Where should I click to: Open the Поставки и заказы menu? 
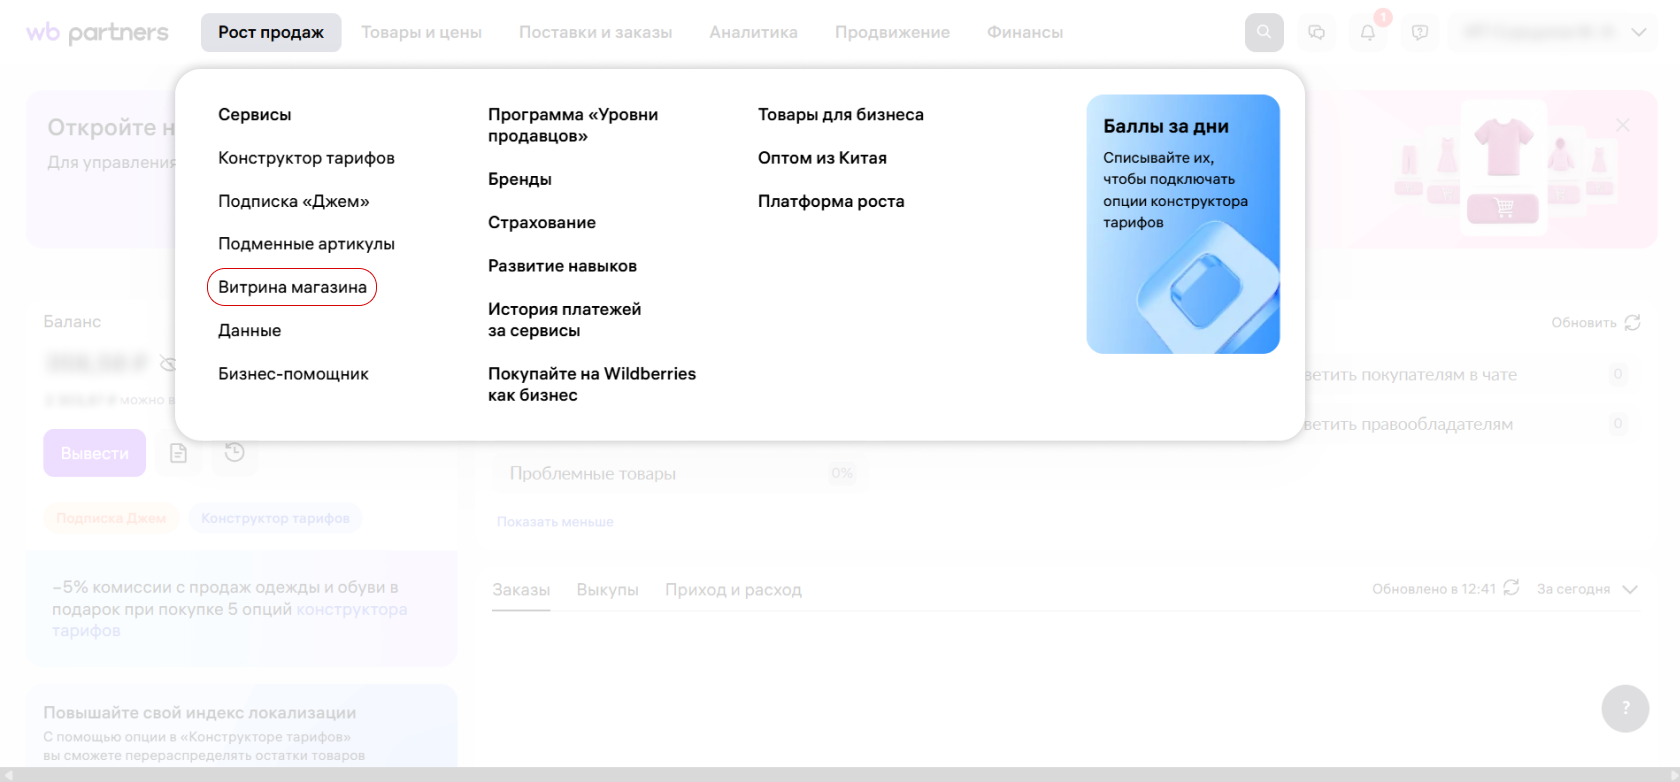595,32
